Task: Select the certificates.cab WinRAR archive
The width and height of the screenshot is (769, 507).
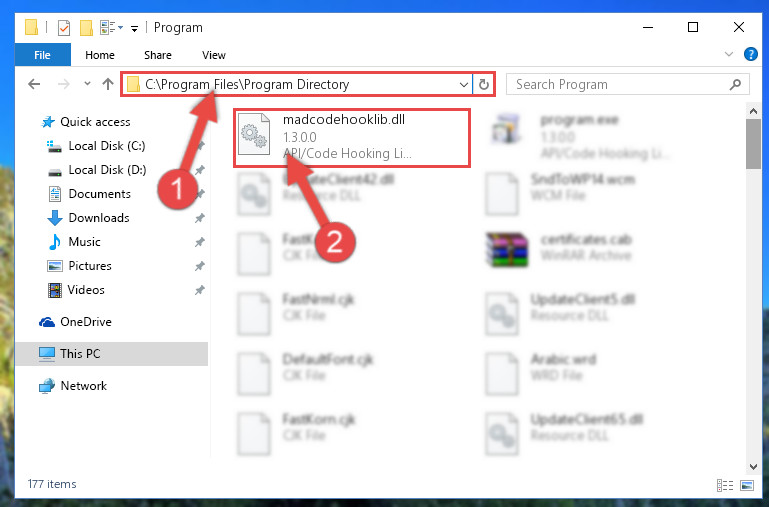Action: pyautogui.click(x=561, y=249)
